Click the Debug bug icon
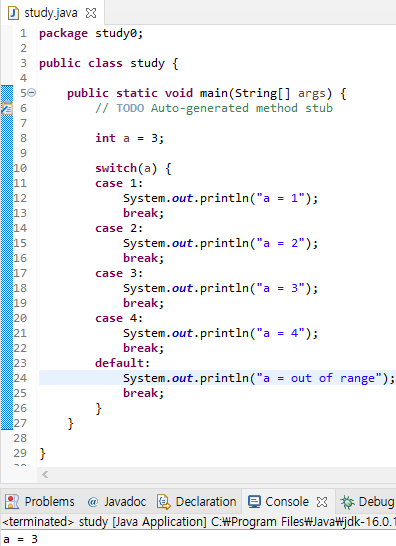Viewport: 396px width, 546px height. [x=347, y=502]
